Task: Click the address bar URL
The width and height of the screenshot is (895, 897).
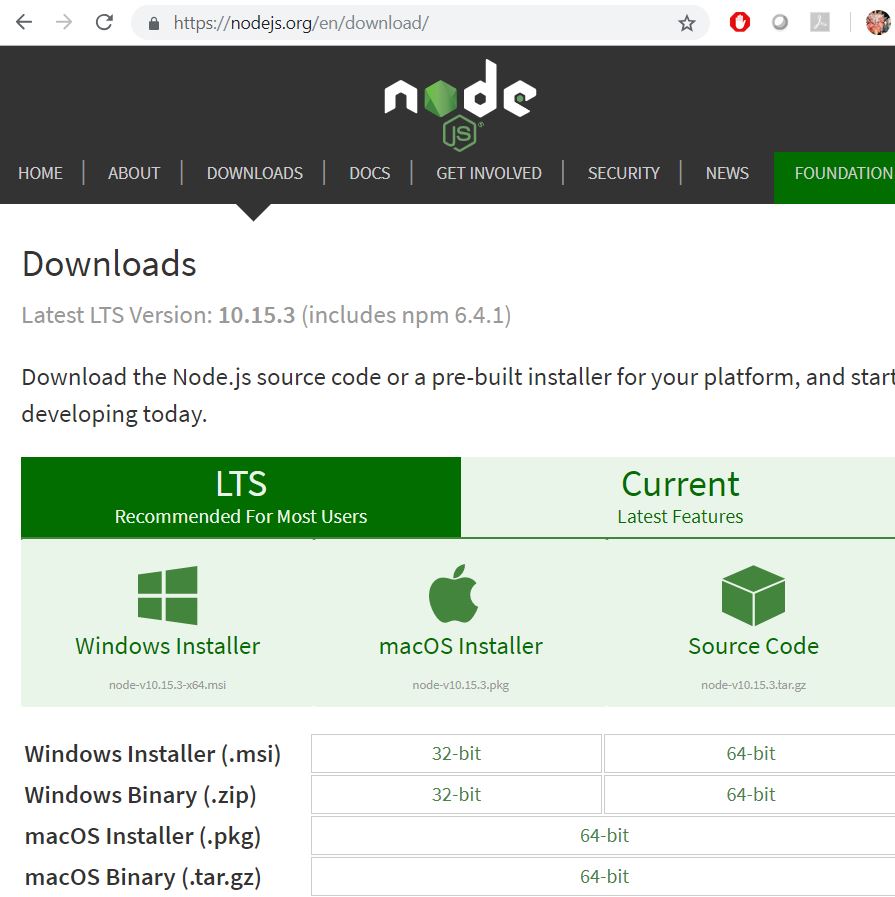Action: pyautogui.click(x=301, y=23)
